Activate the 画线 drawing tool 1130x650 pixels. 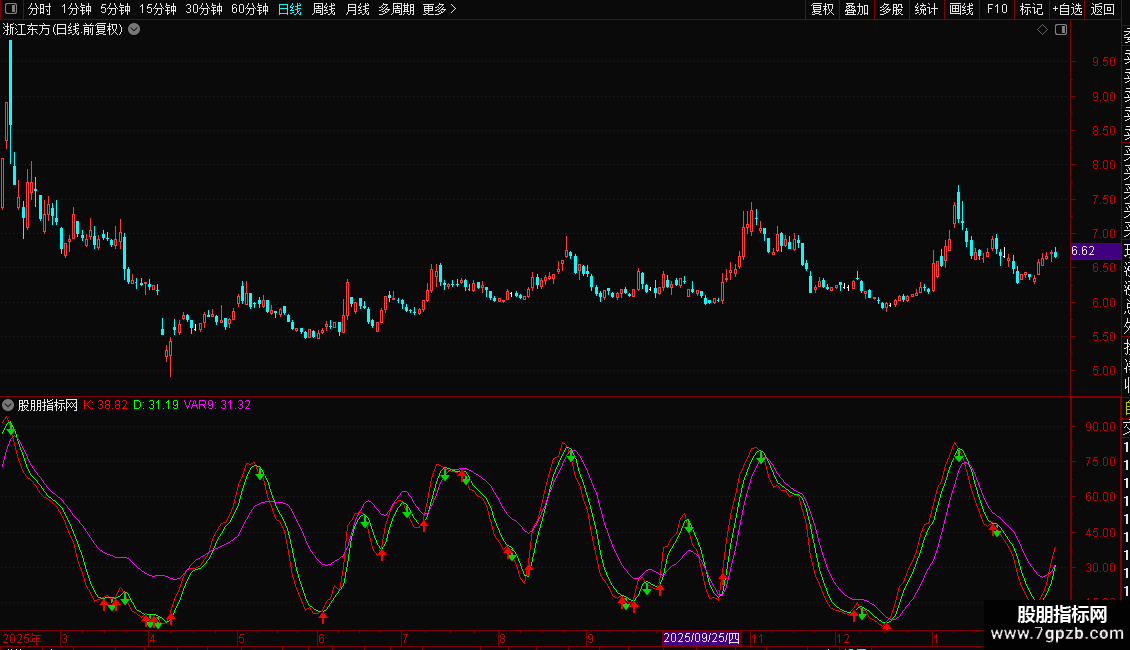961,9
